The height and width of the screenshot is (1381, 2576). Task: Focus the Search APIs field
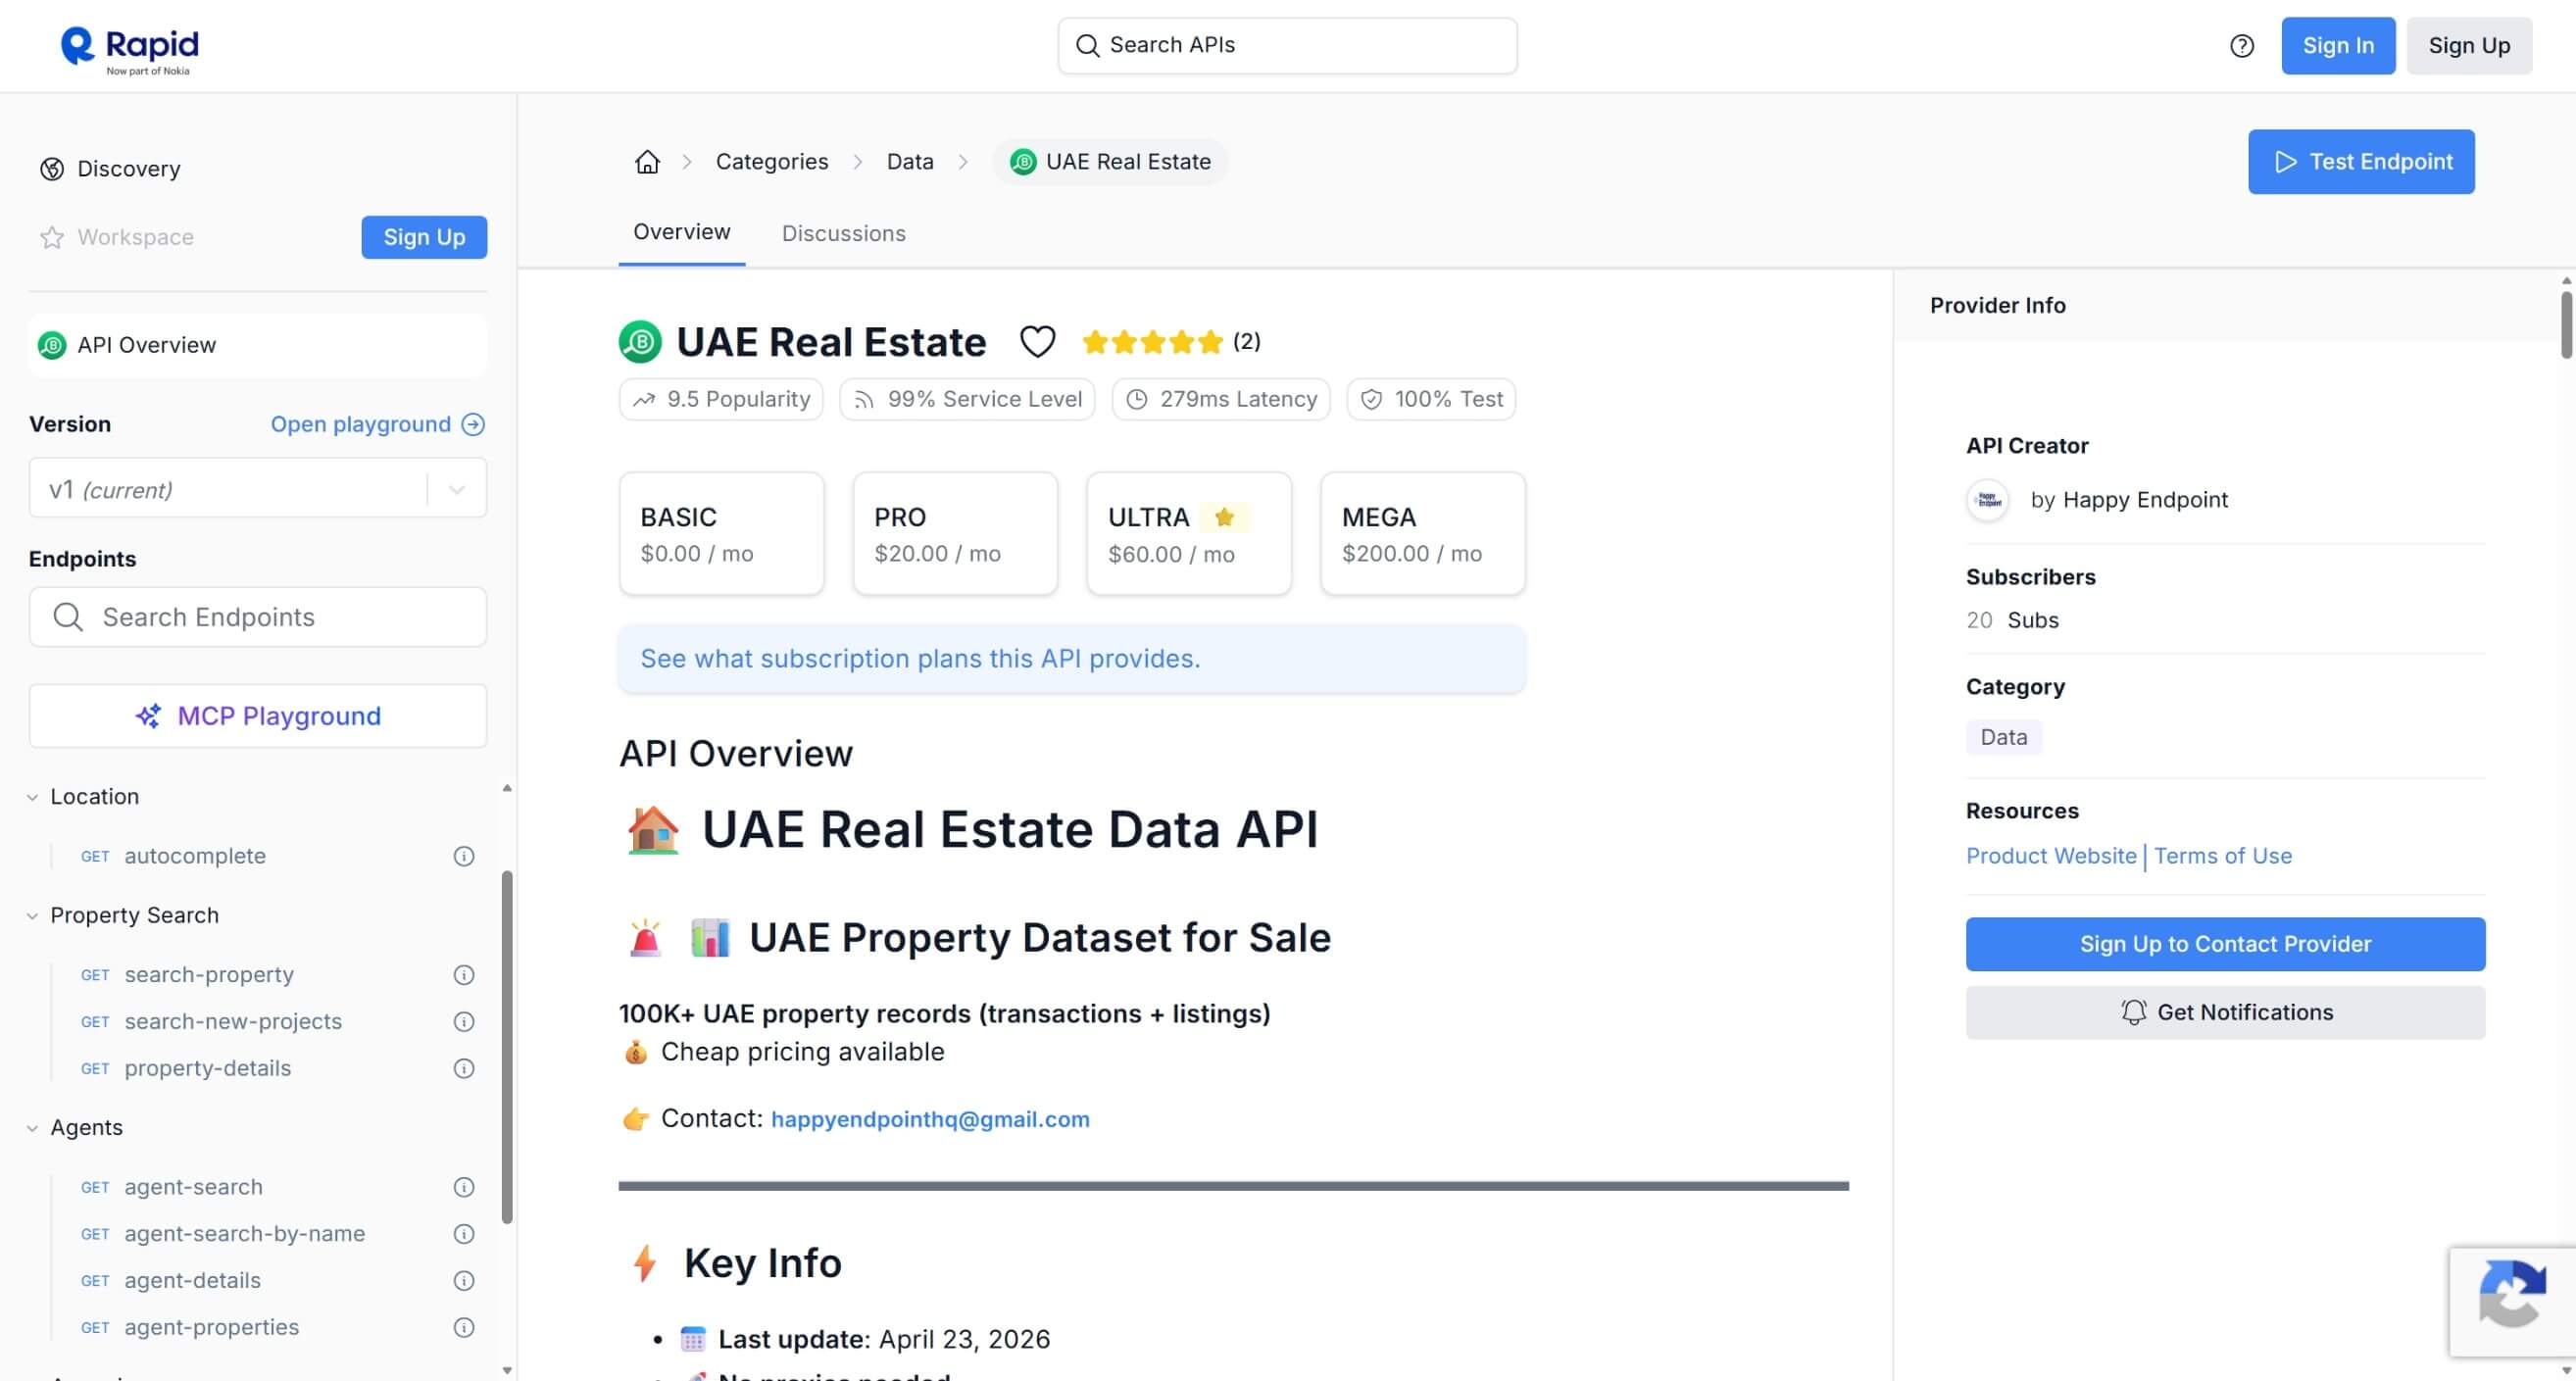1287,46
